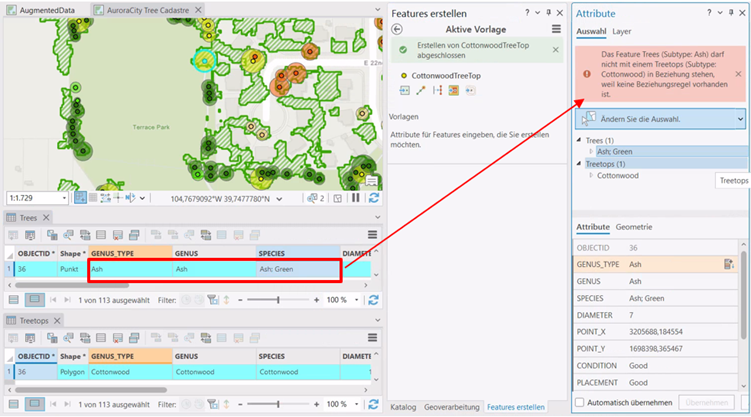Screen dimensions: 751x417
Task: Click the GENUS_TYPE field in Attribute pane
Action: click(655, 264)
